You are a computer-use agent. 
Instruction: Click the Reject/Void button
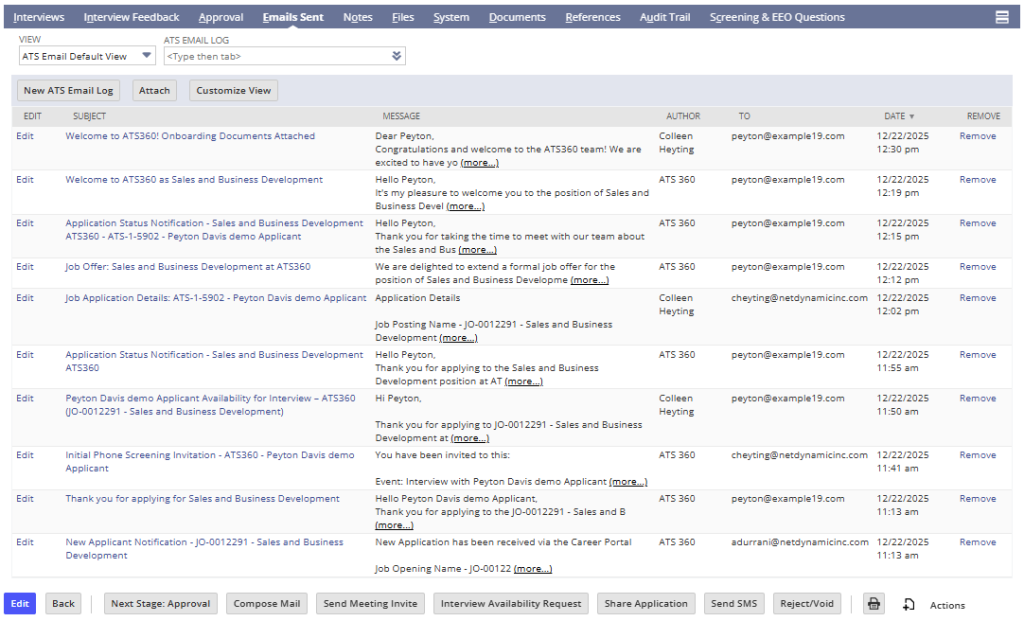[807, 603]
